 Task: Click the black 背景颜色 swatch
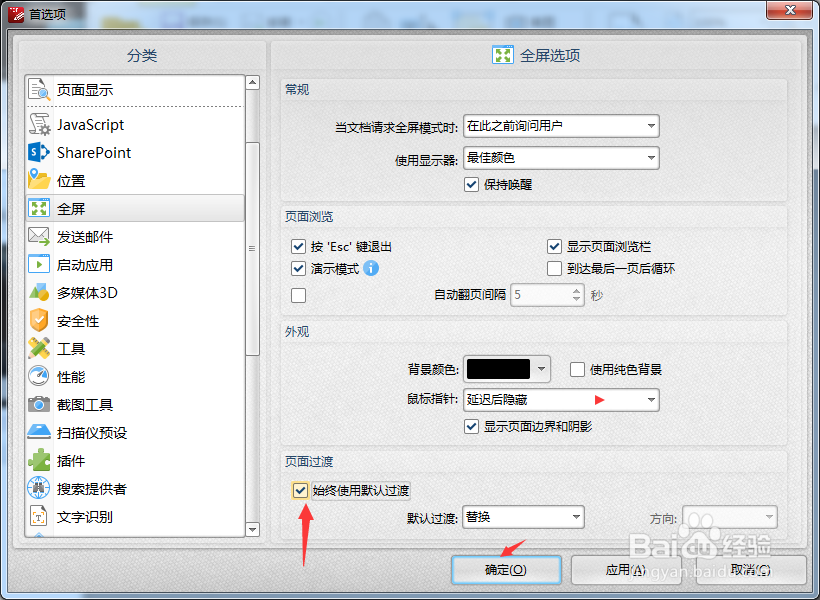pyautogui.click(x=498, y=369)
